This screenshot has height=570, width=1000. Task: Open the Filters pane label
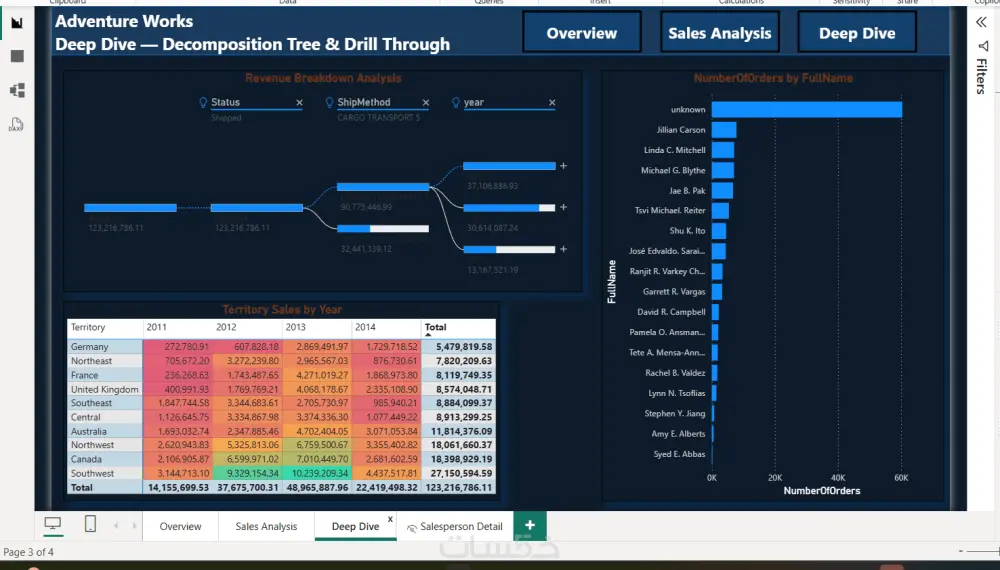pyautogui.click(x=982, y=76)
